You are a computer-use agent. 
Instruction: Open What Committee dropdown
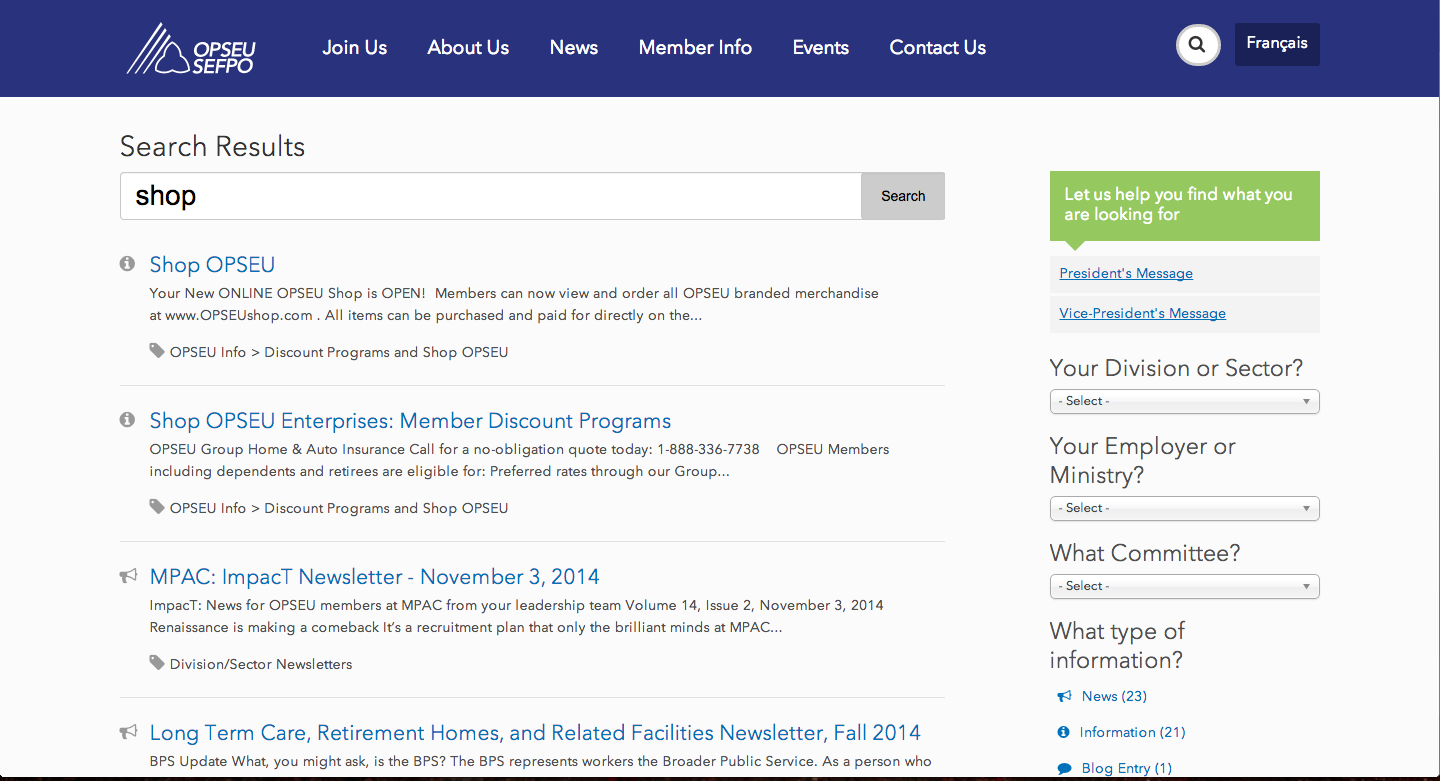1185,586
